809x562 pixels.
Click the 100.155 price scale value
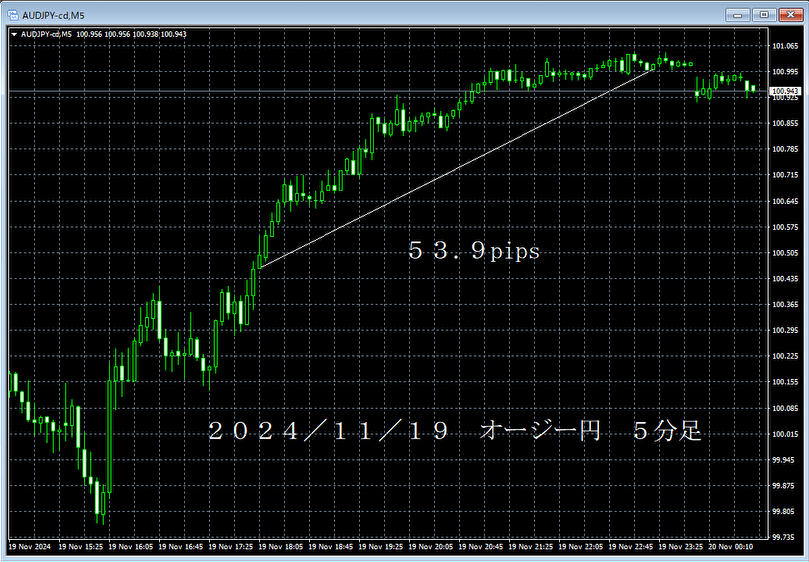click(785, 382)
